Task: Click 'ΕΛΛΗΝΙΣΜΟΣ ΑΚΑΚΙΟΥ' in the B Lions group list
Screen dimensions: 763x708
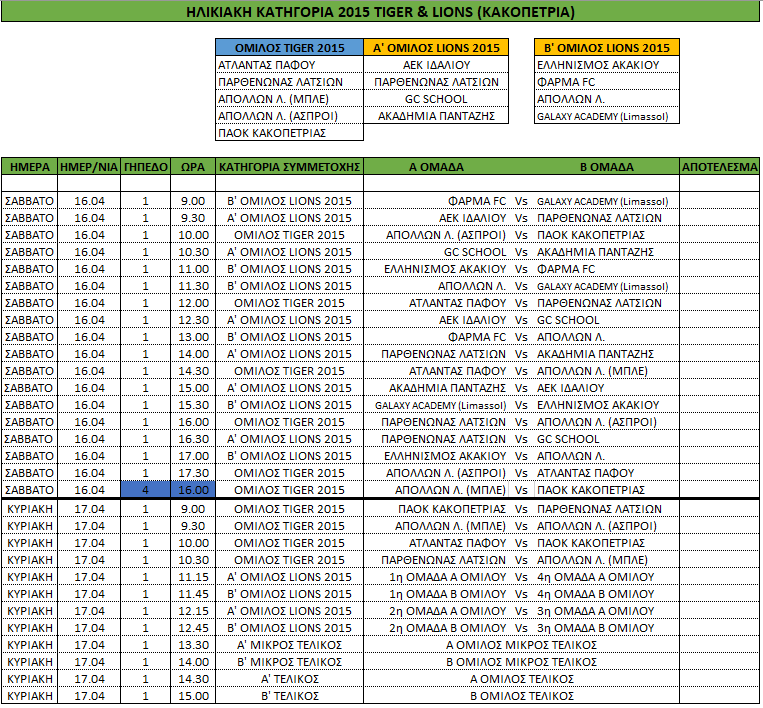Action: (x=598, y=65)
